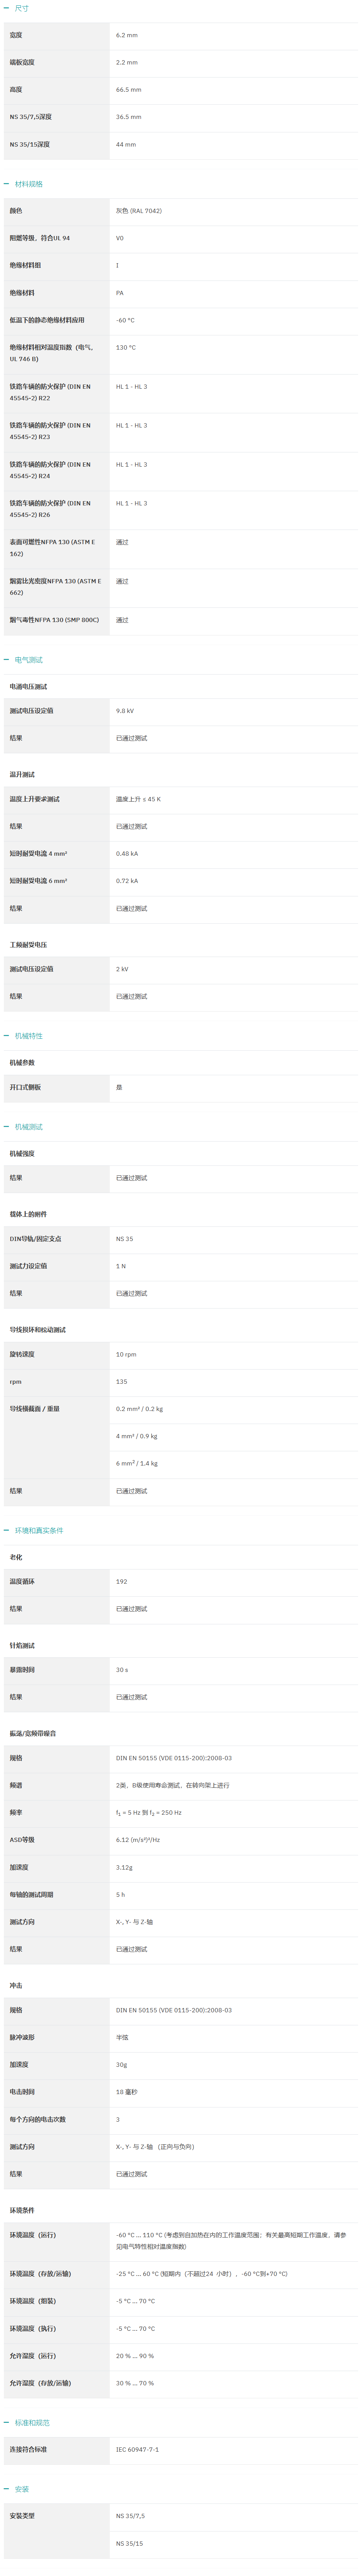The image size is (360, 2576).
Task: Select the 30 s exposure time
Action: [122, 1670]
